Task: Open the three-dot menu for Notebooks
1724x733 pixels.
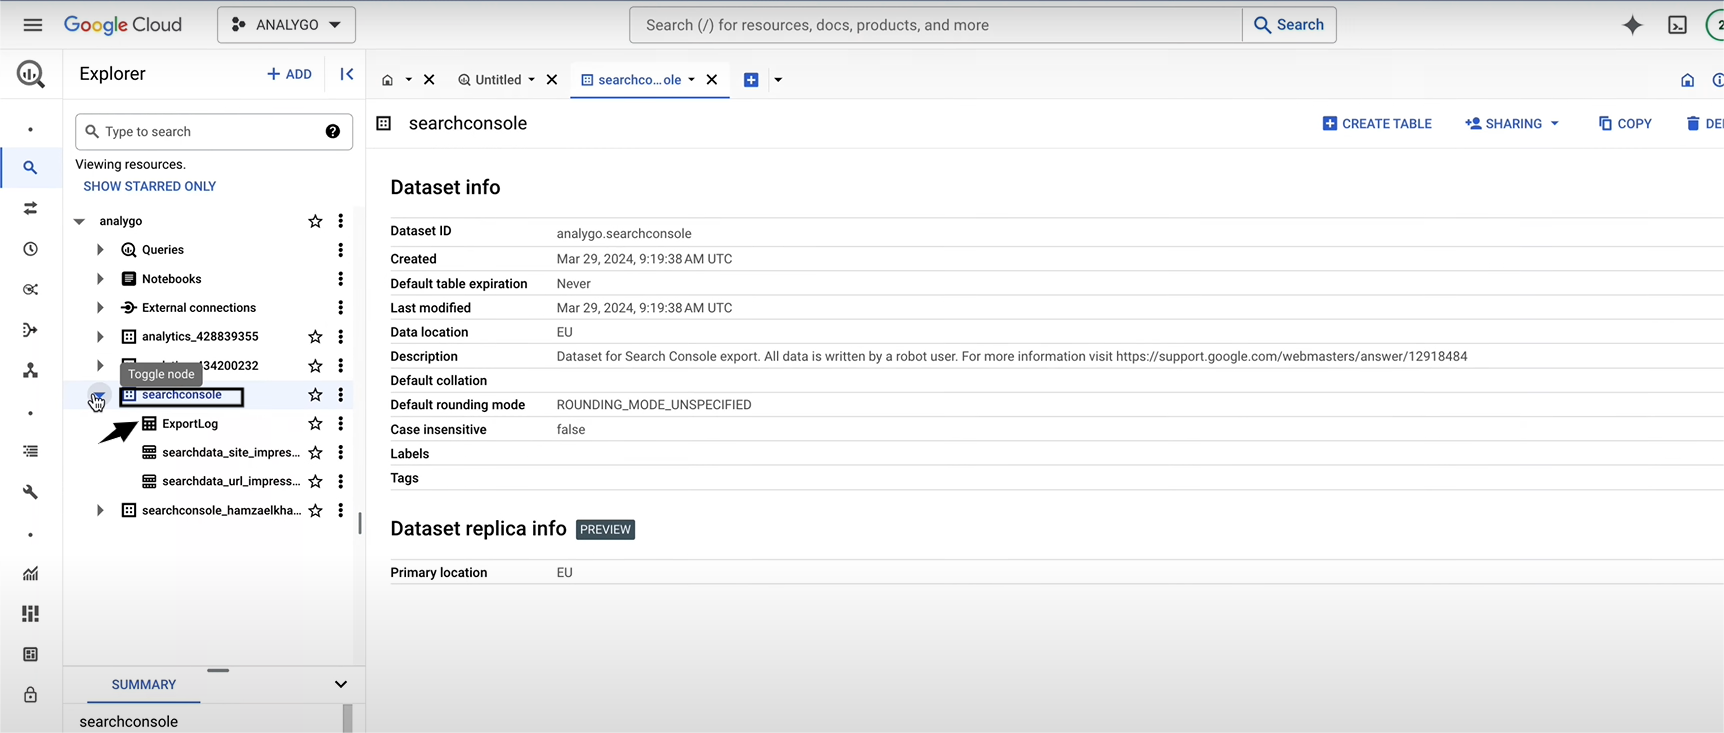Action: point(341,279)
